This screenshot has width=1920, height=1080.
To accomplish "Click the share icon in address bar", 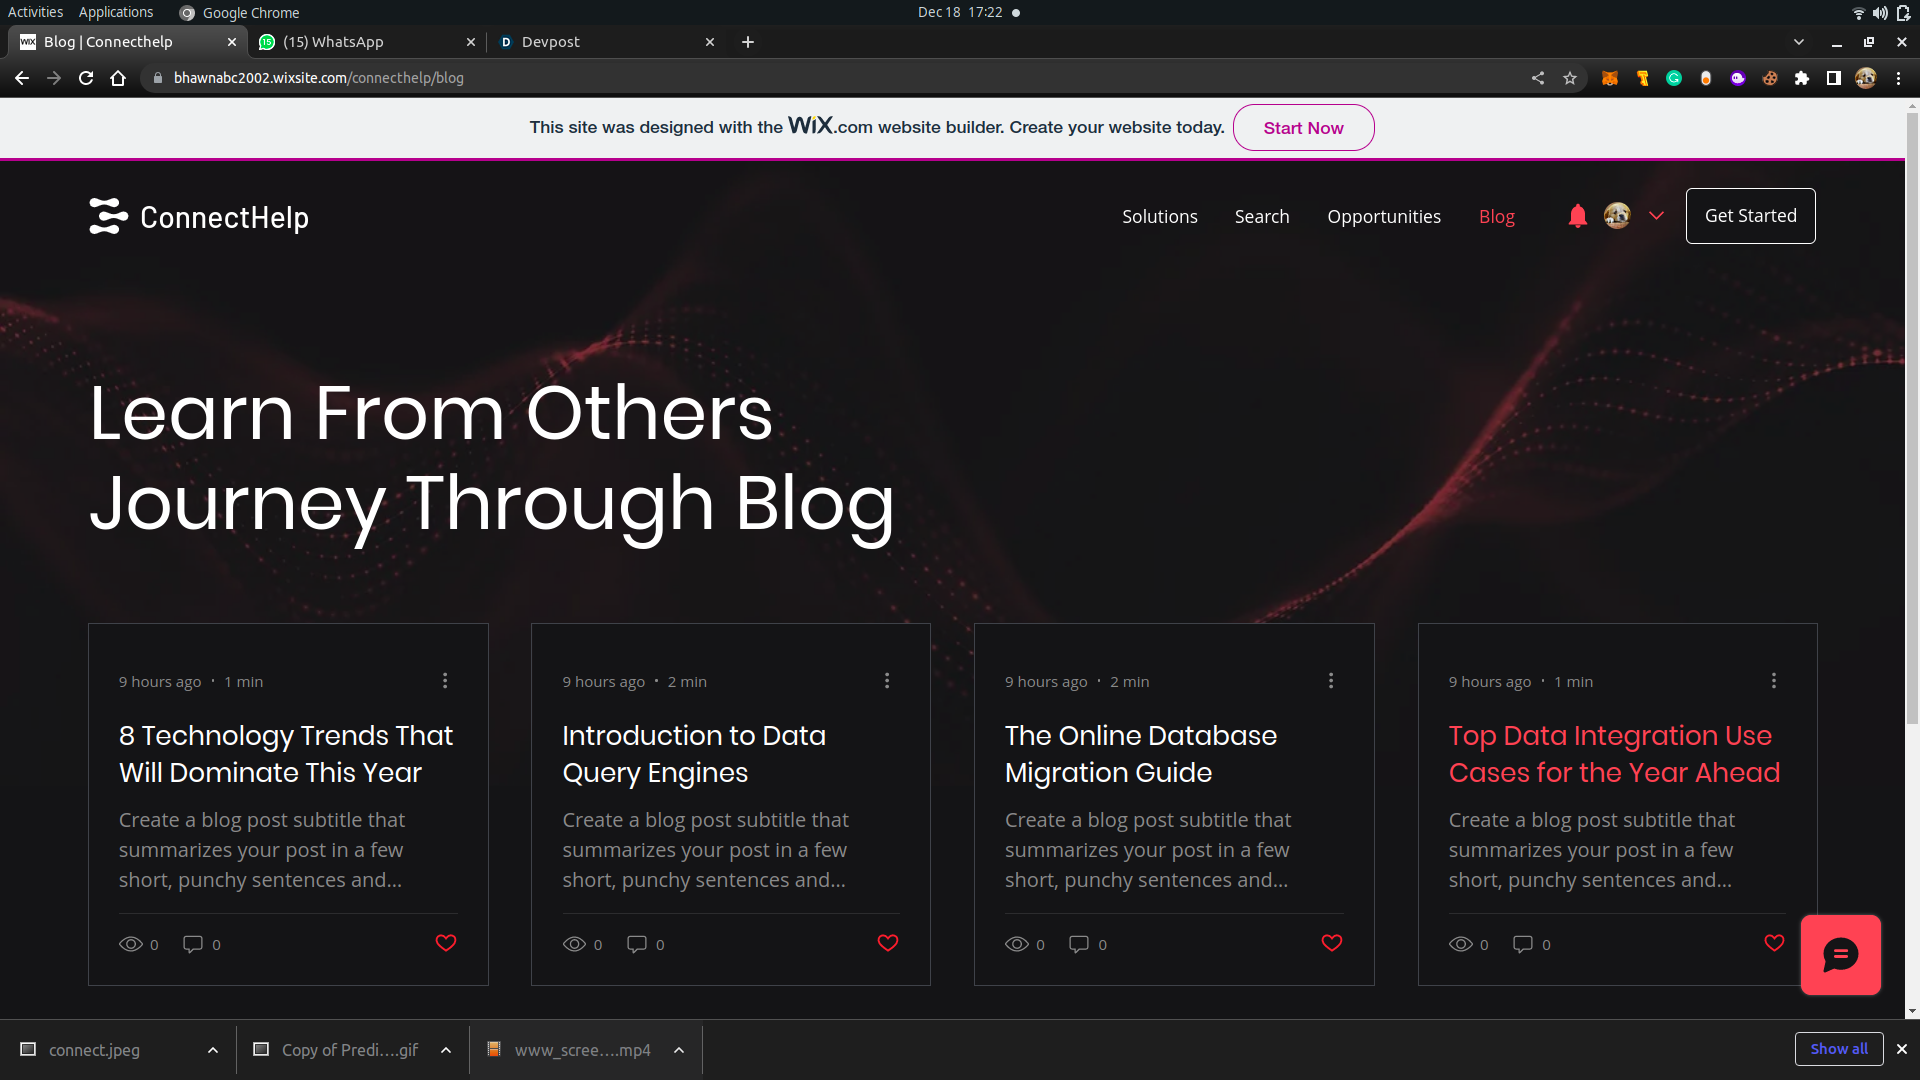I will click(1538, 78).
